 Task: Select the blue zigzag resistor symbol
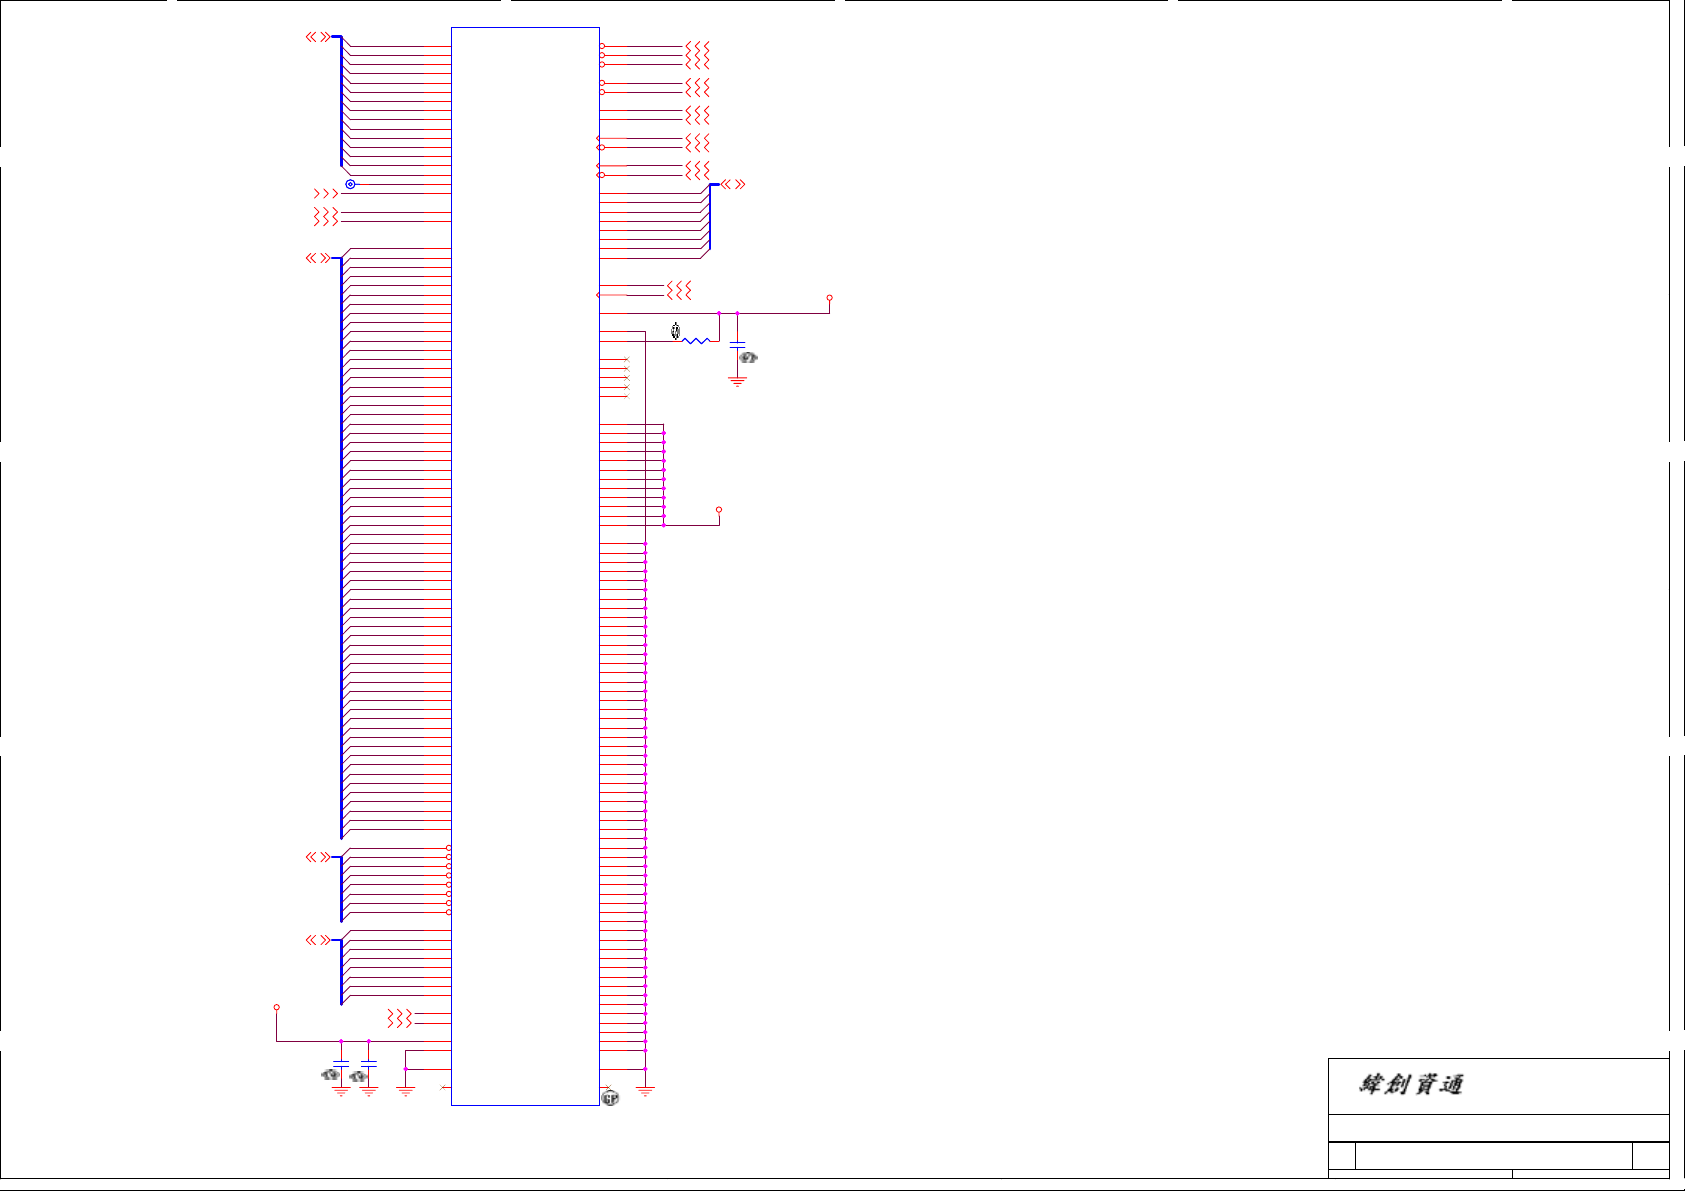click(x=696, y=341)
